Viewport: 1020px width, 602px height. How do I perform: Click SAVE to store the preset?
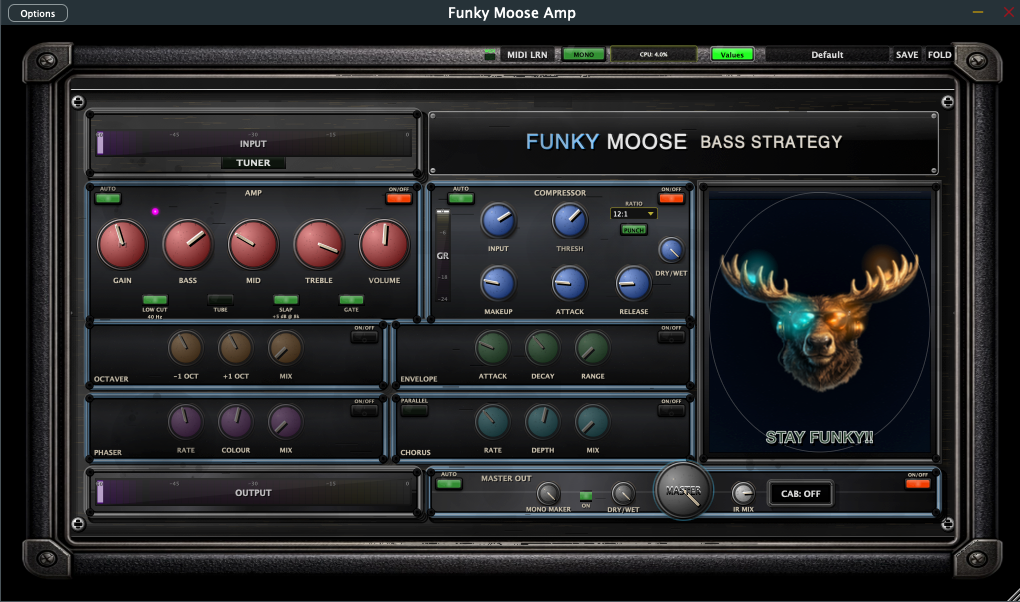click(x=906, y=54)
